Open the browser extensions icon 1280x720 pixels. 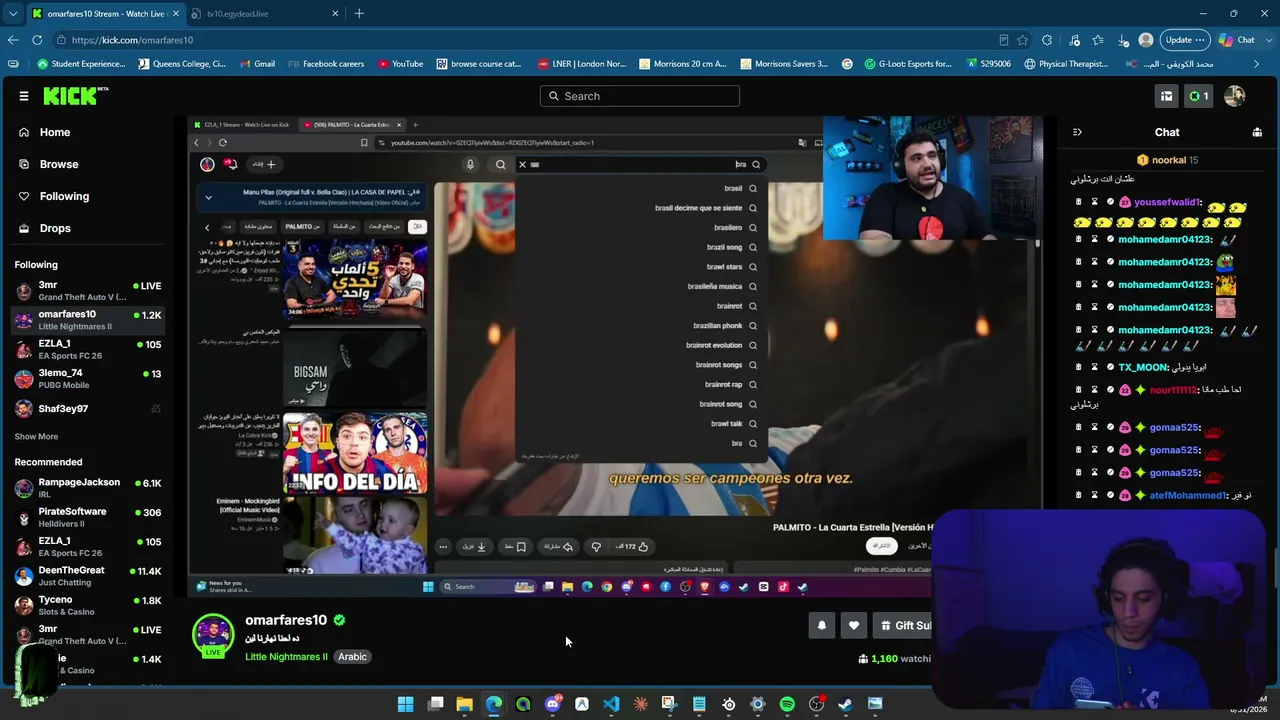pos(1047,40)
